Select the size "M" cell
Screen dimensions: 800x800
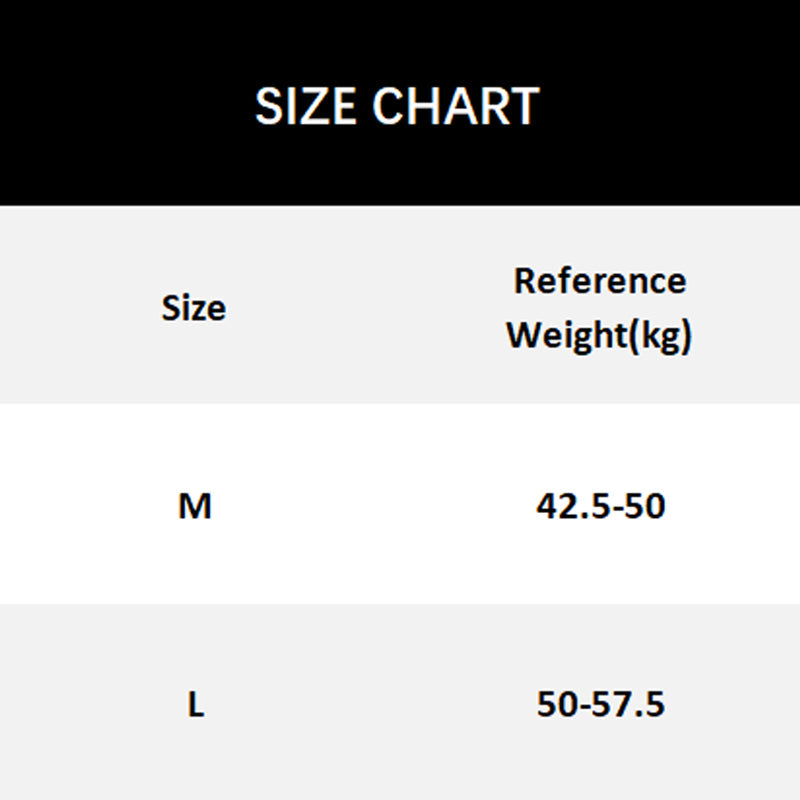pos(195,507)
